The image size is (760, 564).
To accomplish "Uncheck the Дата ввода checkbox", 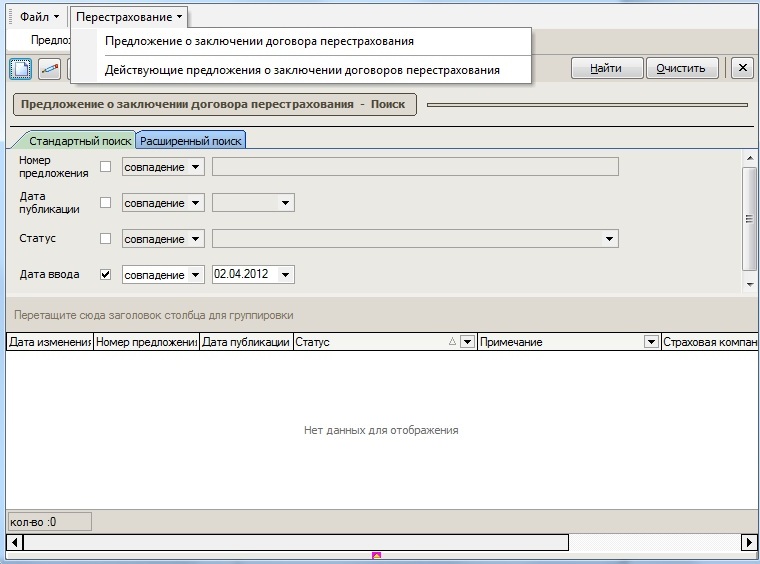I will [x=106, y=274].
